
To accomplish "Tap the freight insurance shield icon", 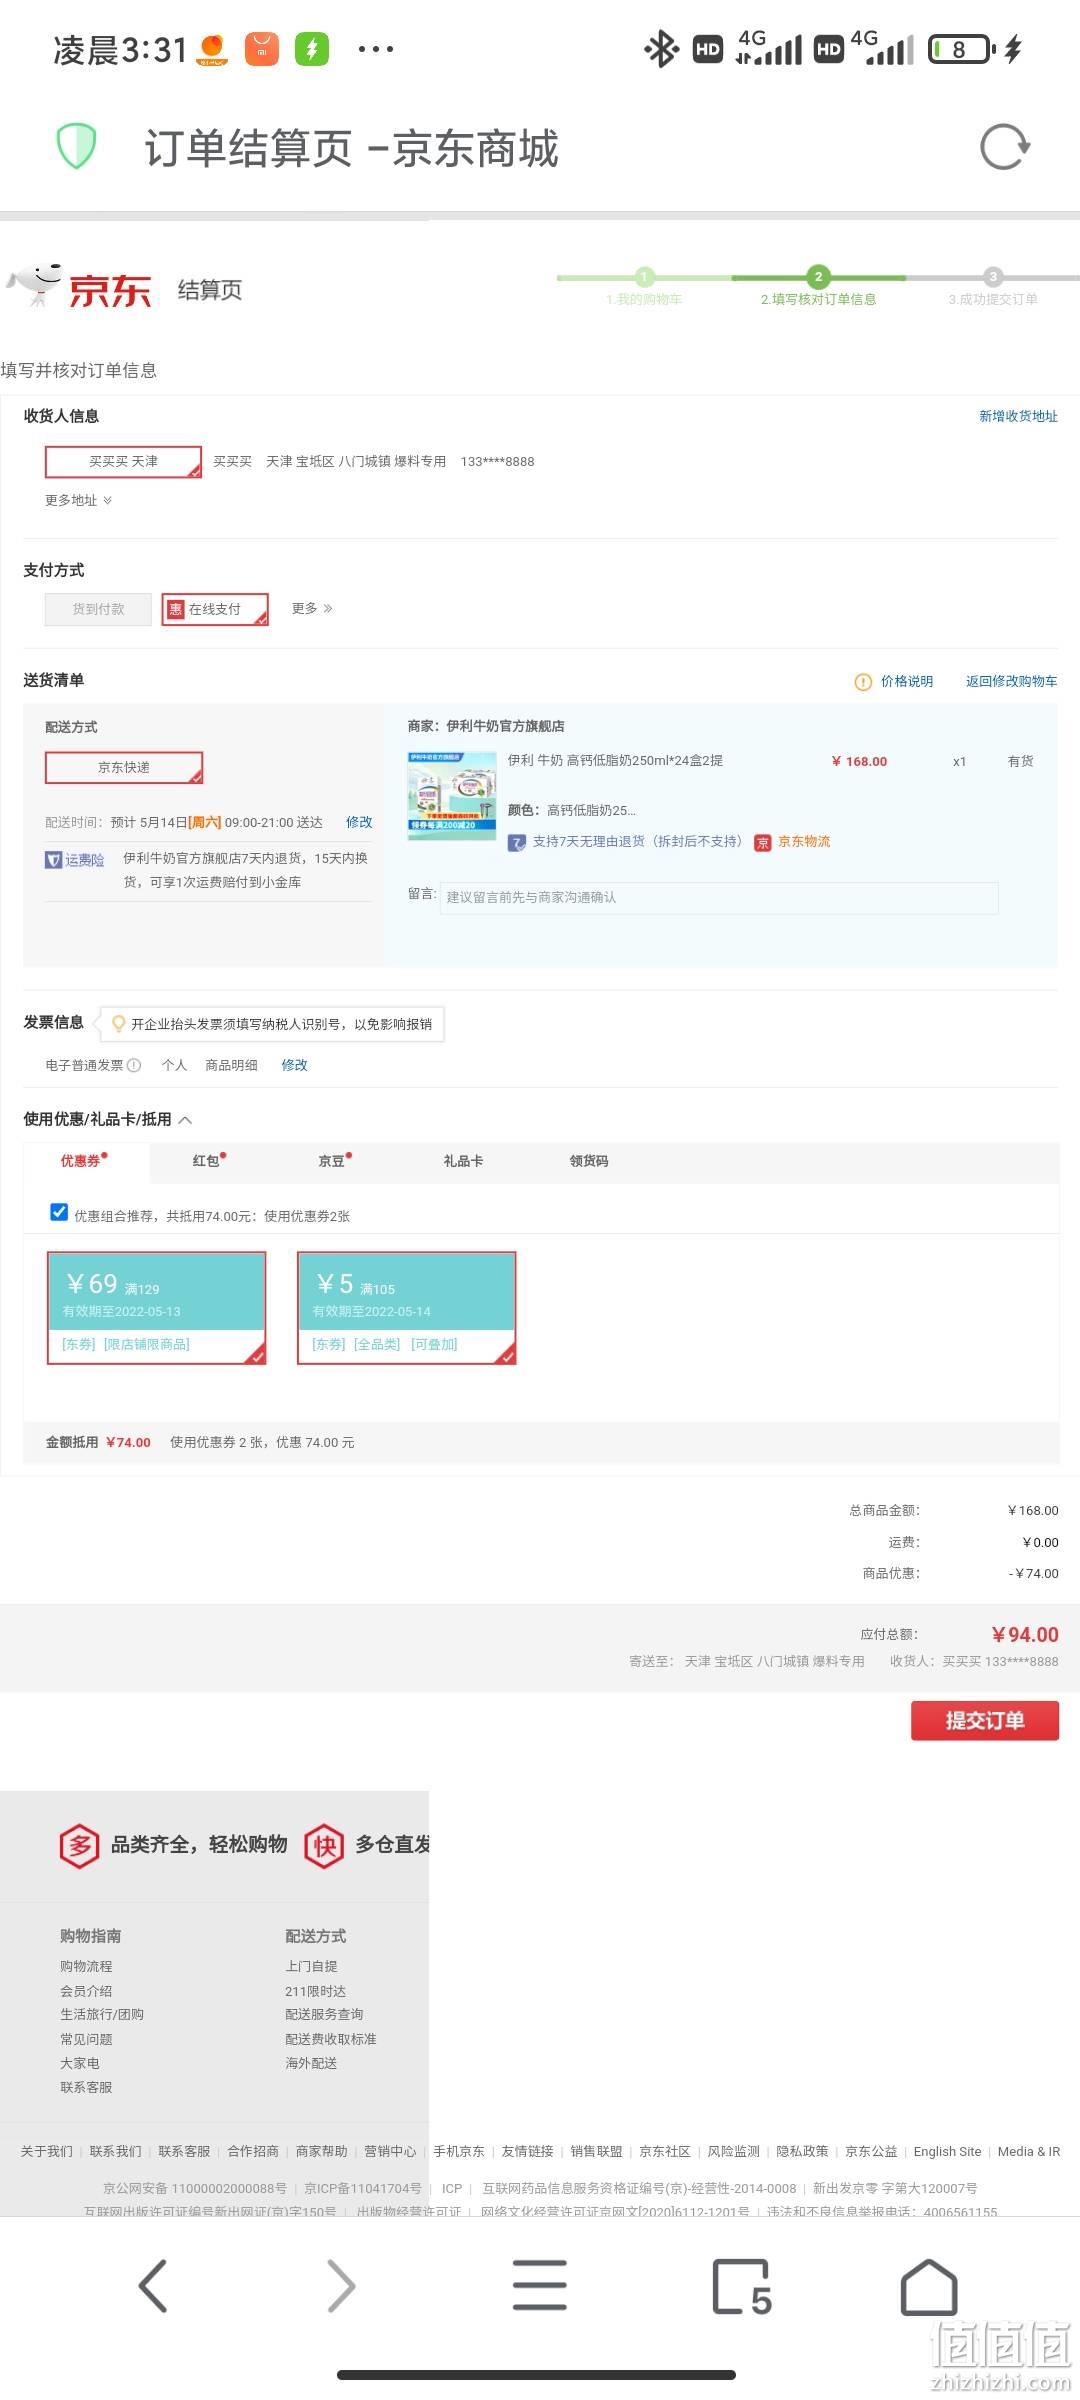I will (x=54, y=860).
